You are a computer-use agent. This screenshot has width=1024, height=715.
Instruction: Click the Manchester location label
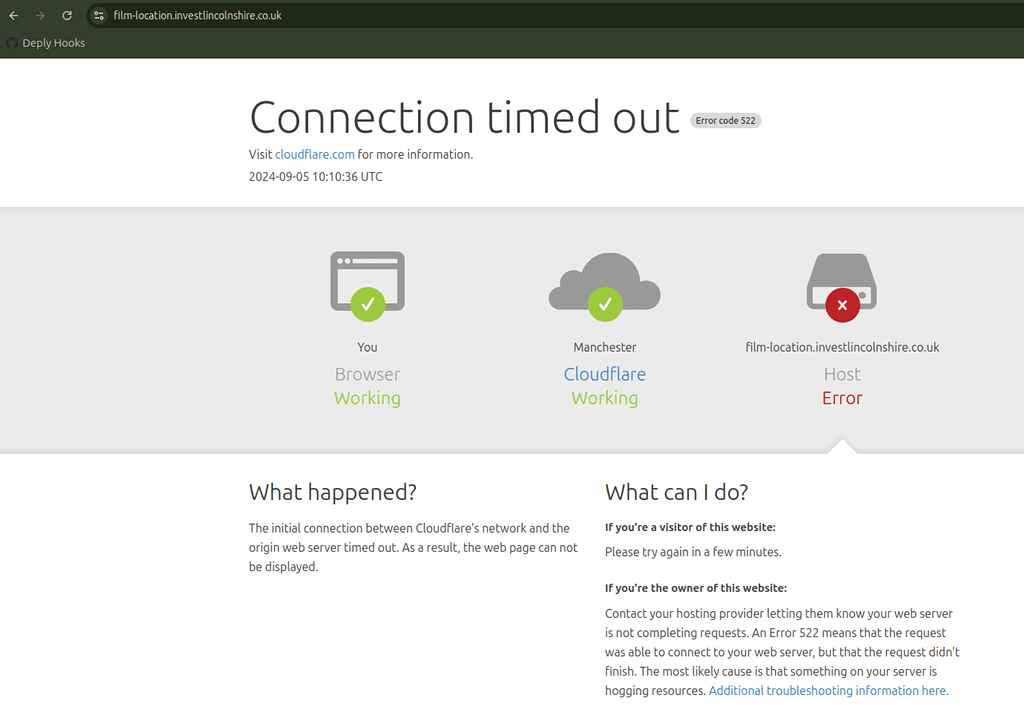point(605,347)
